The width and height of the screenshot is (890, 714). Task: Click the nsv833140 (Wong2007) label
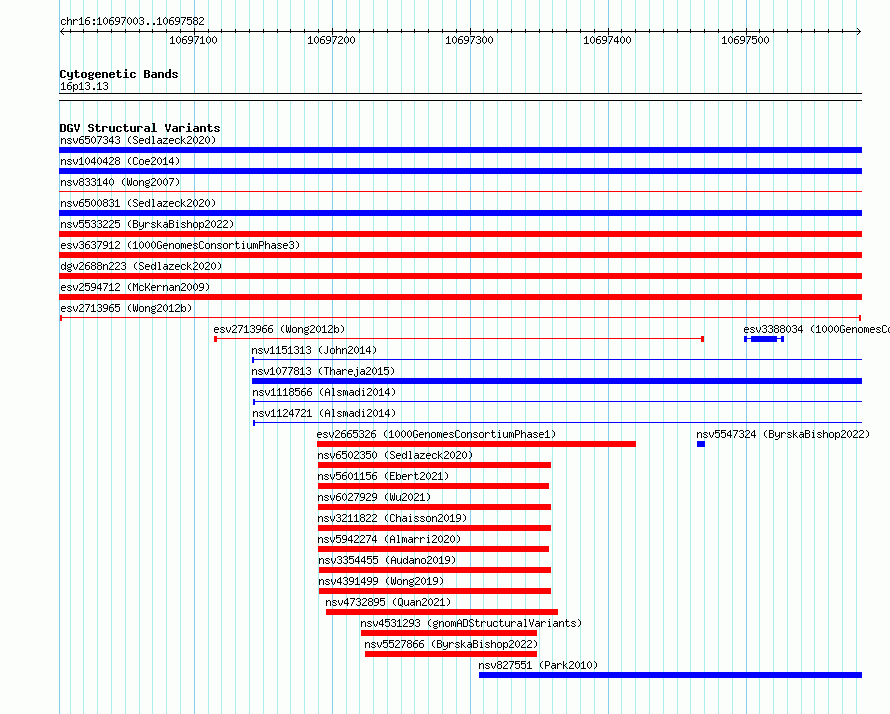(x=120, y=182)
